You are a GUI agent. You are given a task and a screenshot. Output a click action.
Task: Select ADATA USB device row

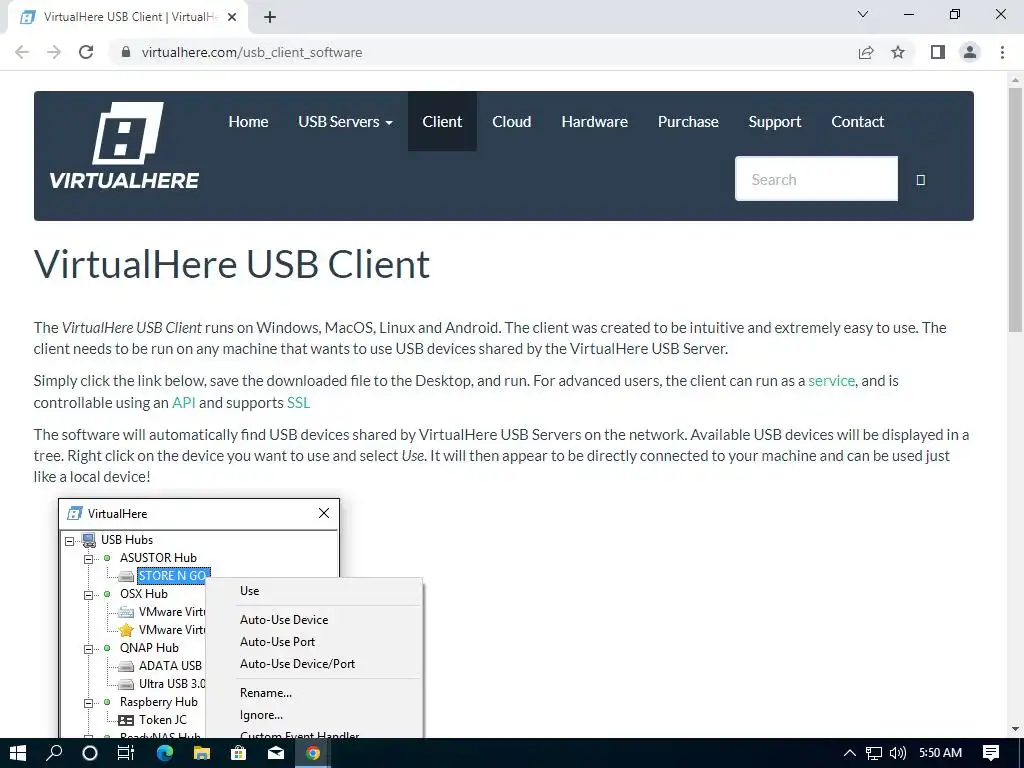(x=170, y=665)
